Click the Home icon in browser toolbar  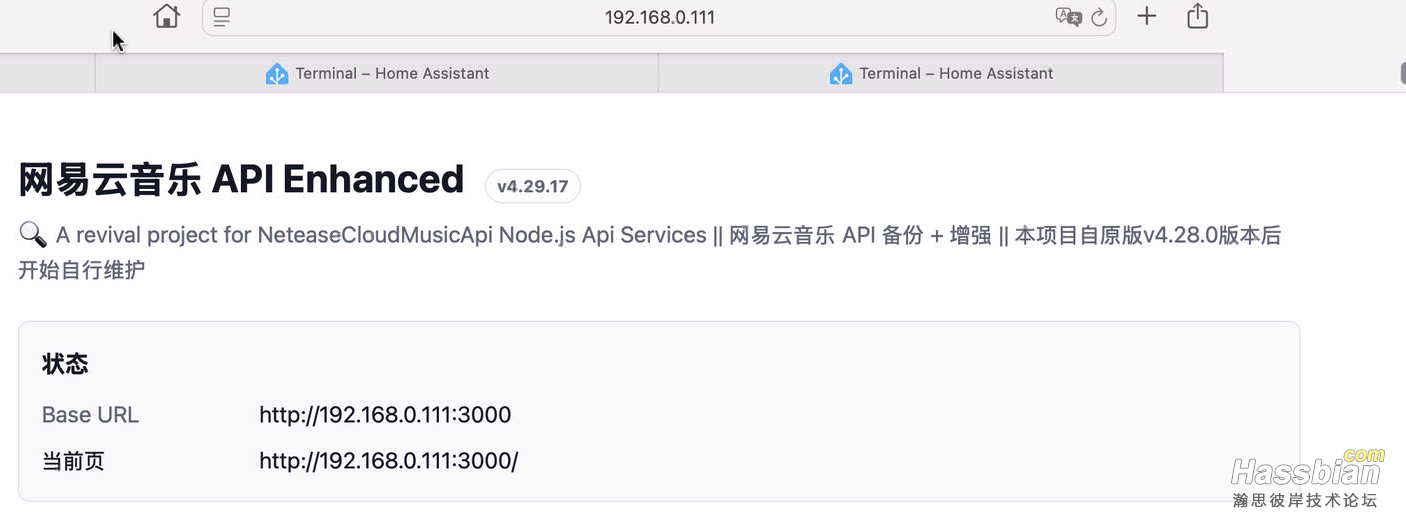coord(166,16)
